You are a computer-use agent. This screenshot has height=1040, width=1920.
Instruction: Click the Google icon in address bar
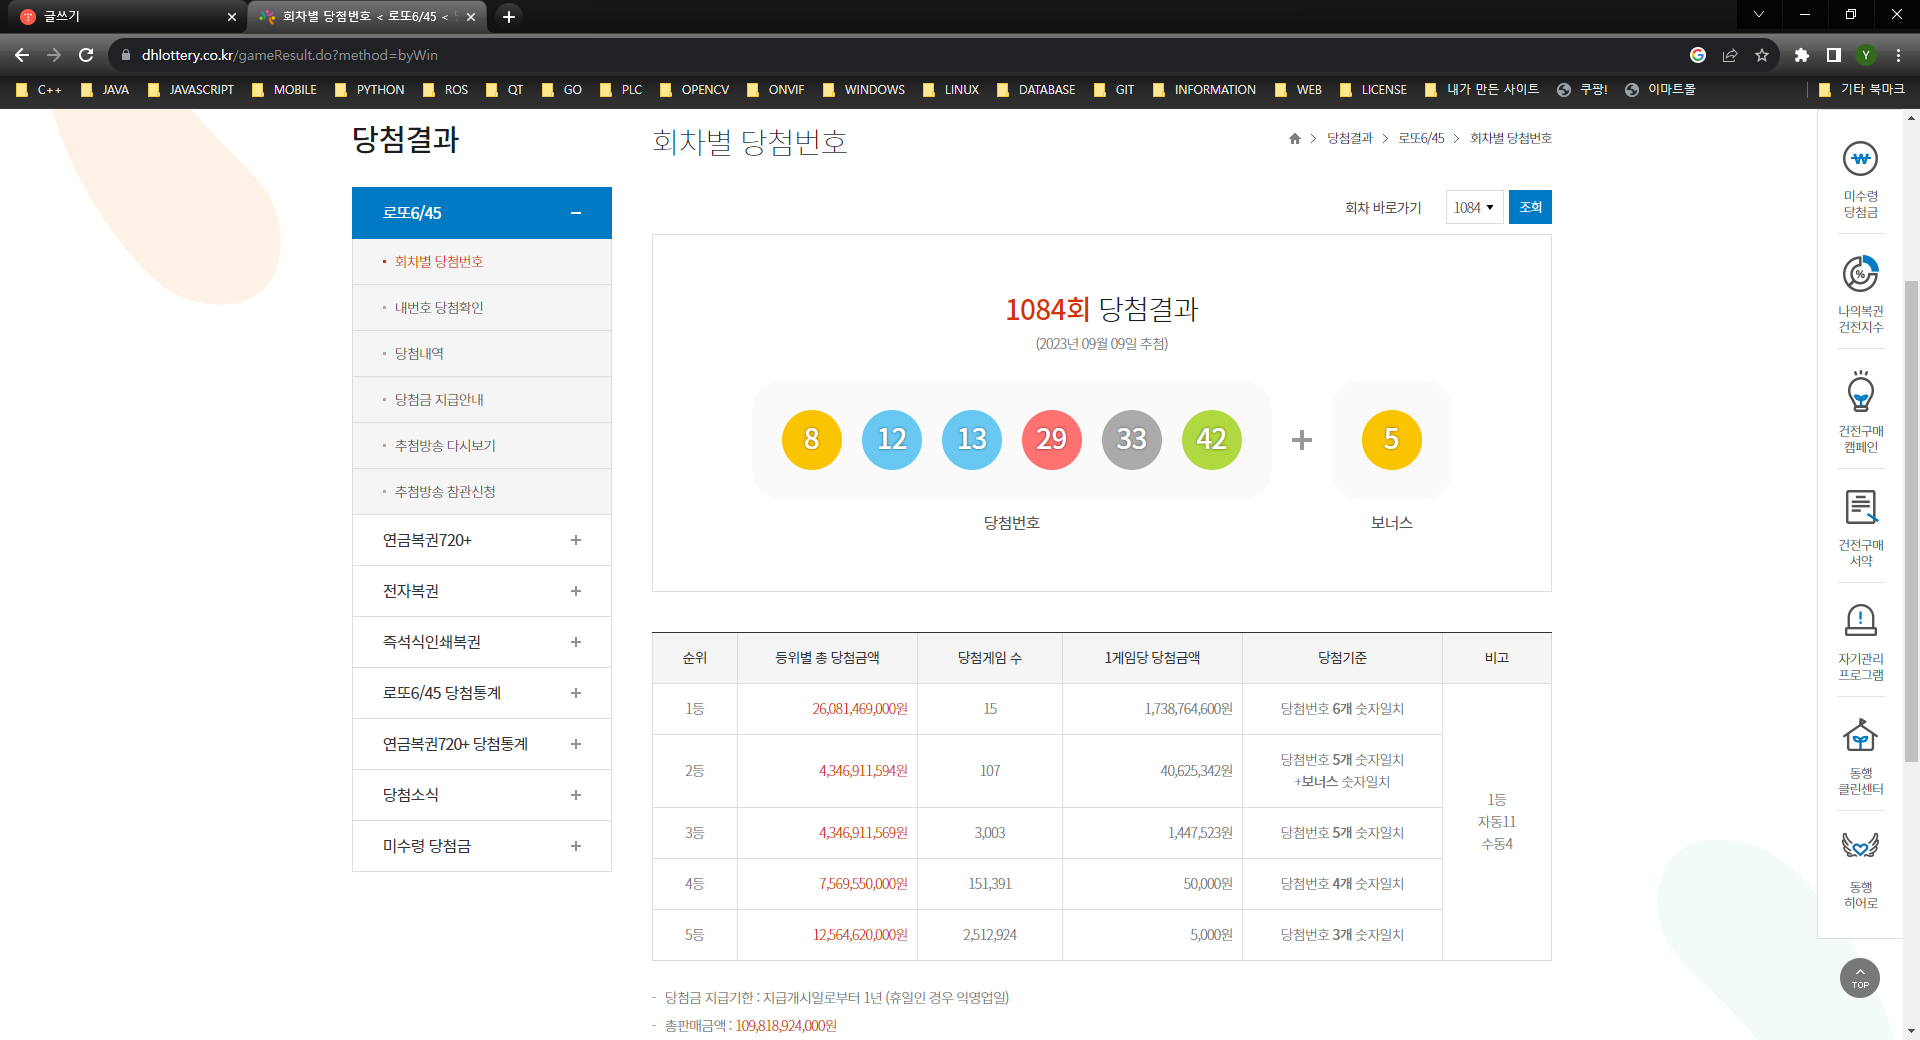point(1698,55)
